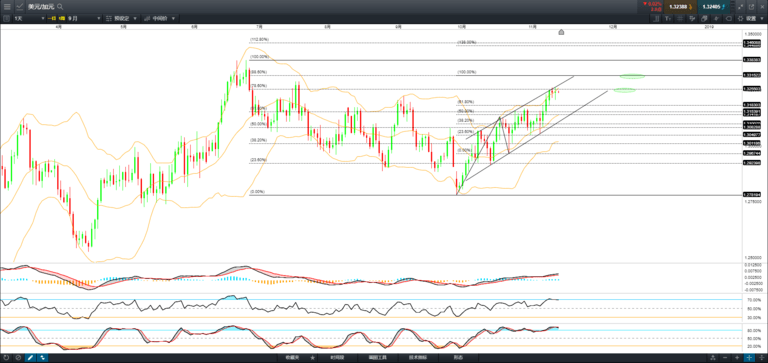Click the circle-slash clear icon at bottom
The height and width of the screenshot is (363, 768).
(x=18, y=358)
